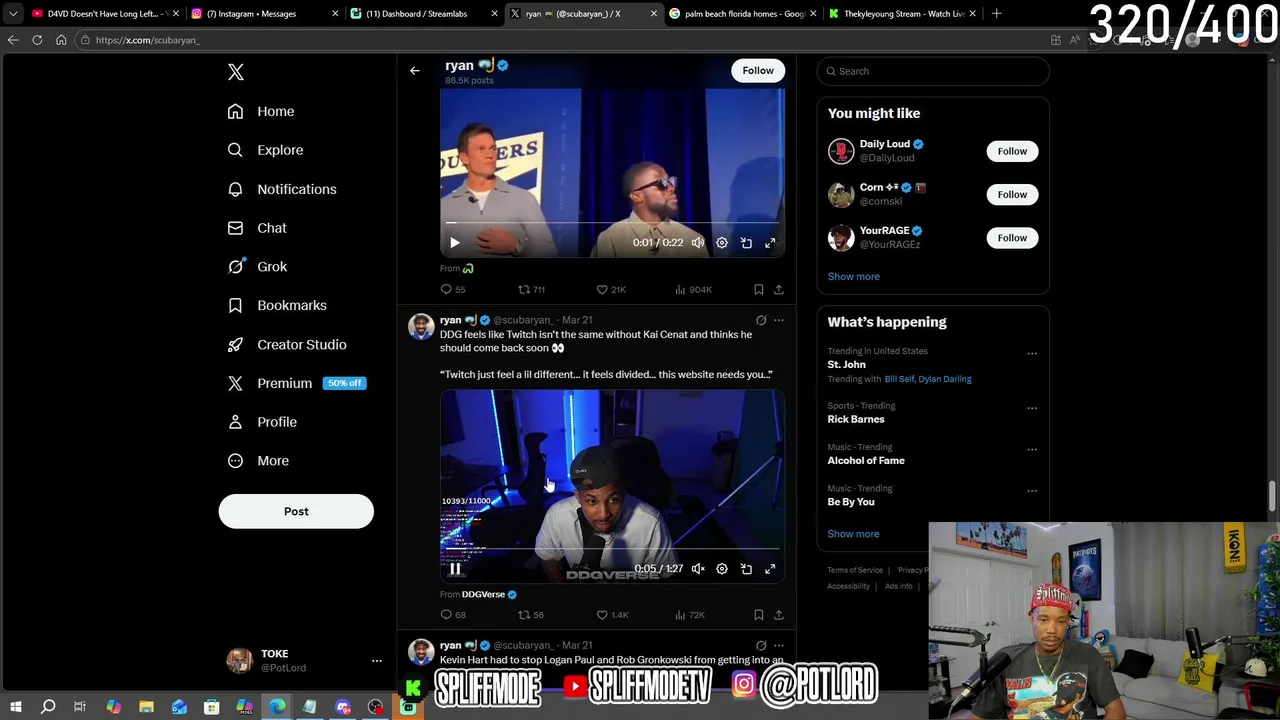Image resolution: width=1280 pixels, height=720 pixels.
Task: Seek on the DDG video progress bar
Action: [612, 548]
